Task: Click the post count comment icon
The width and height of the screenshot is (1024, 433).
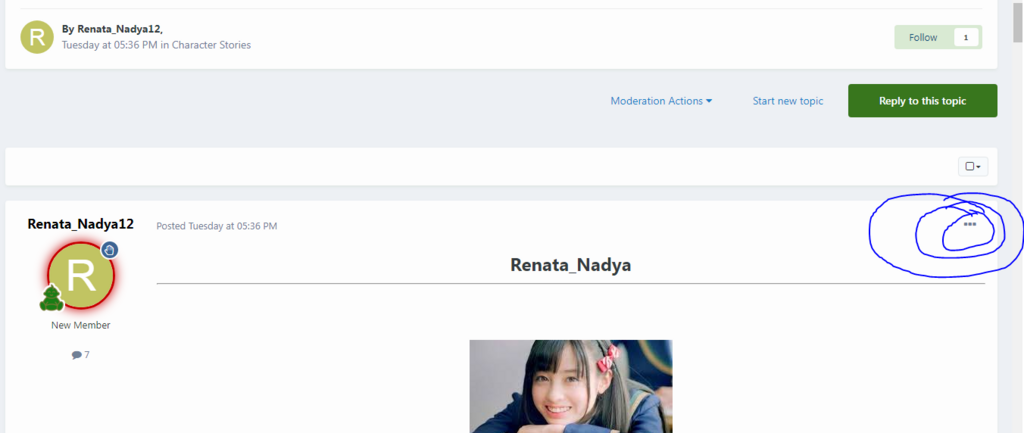Action: pos(76,355)
